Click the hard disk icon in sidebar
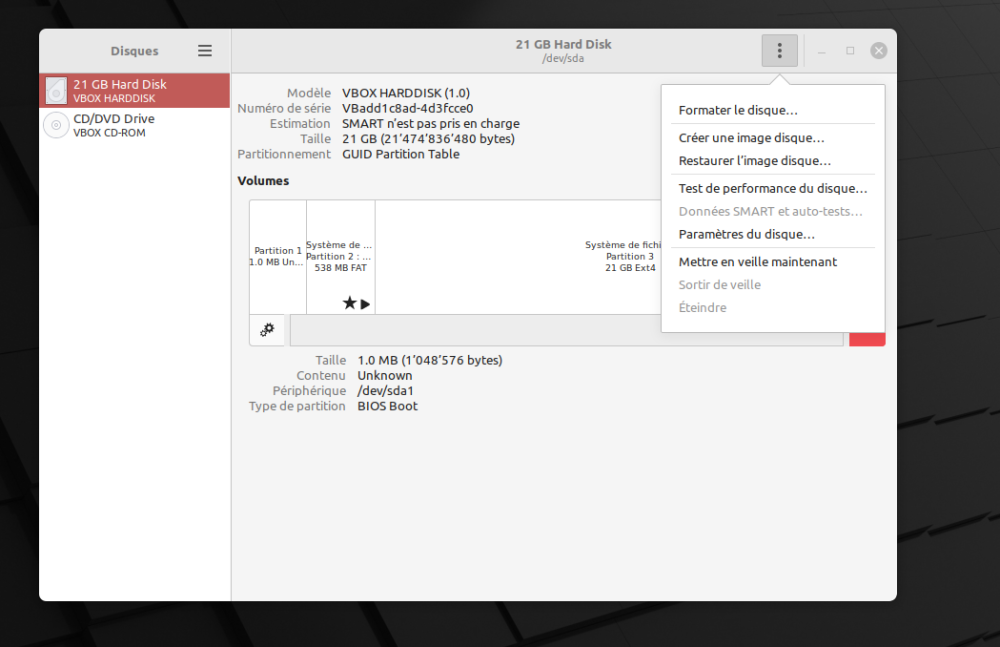Image resolution: width=1000 pixels, height=647 pixels. (x=56, y=91)
